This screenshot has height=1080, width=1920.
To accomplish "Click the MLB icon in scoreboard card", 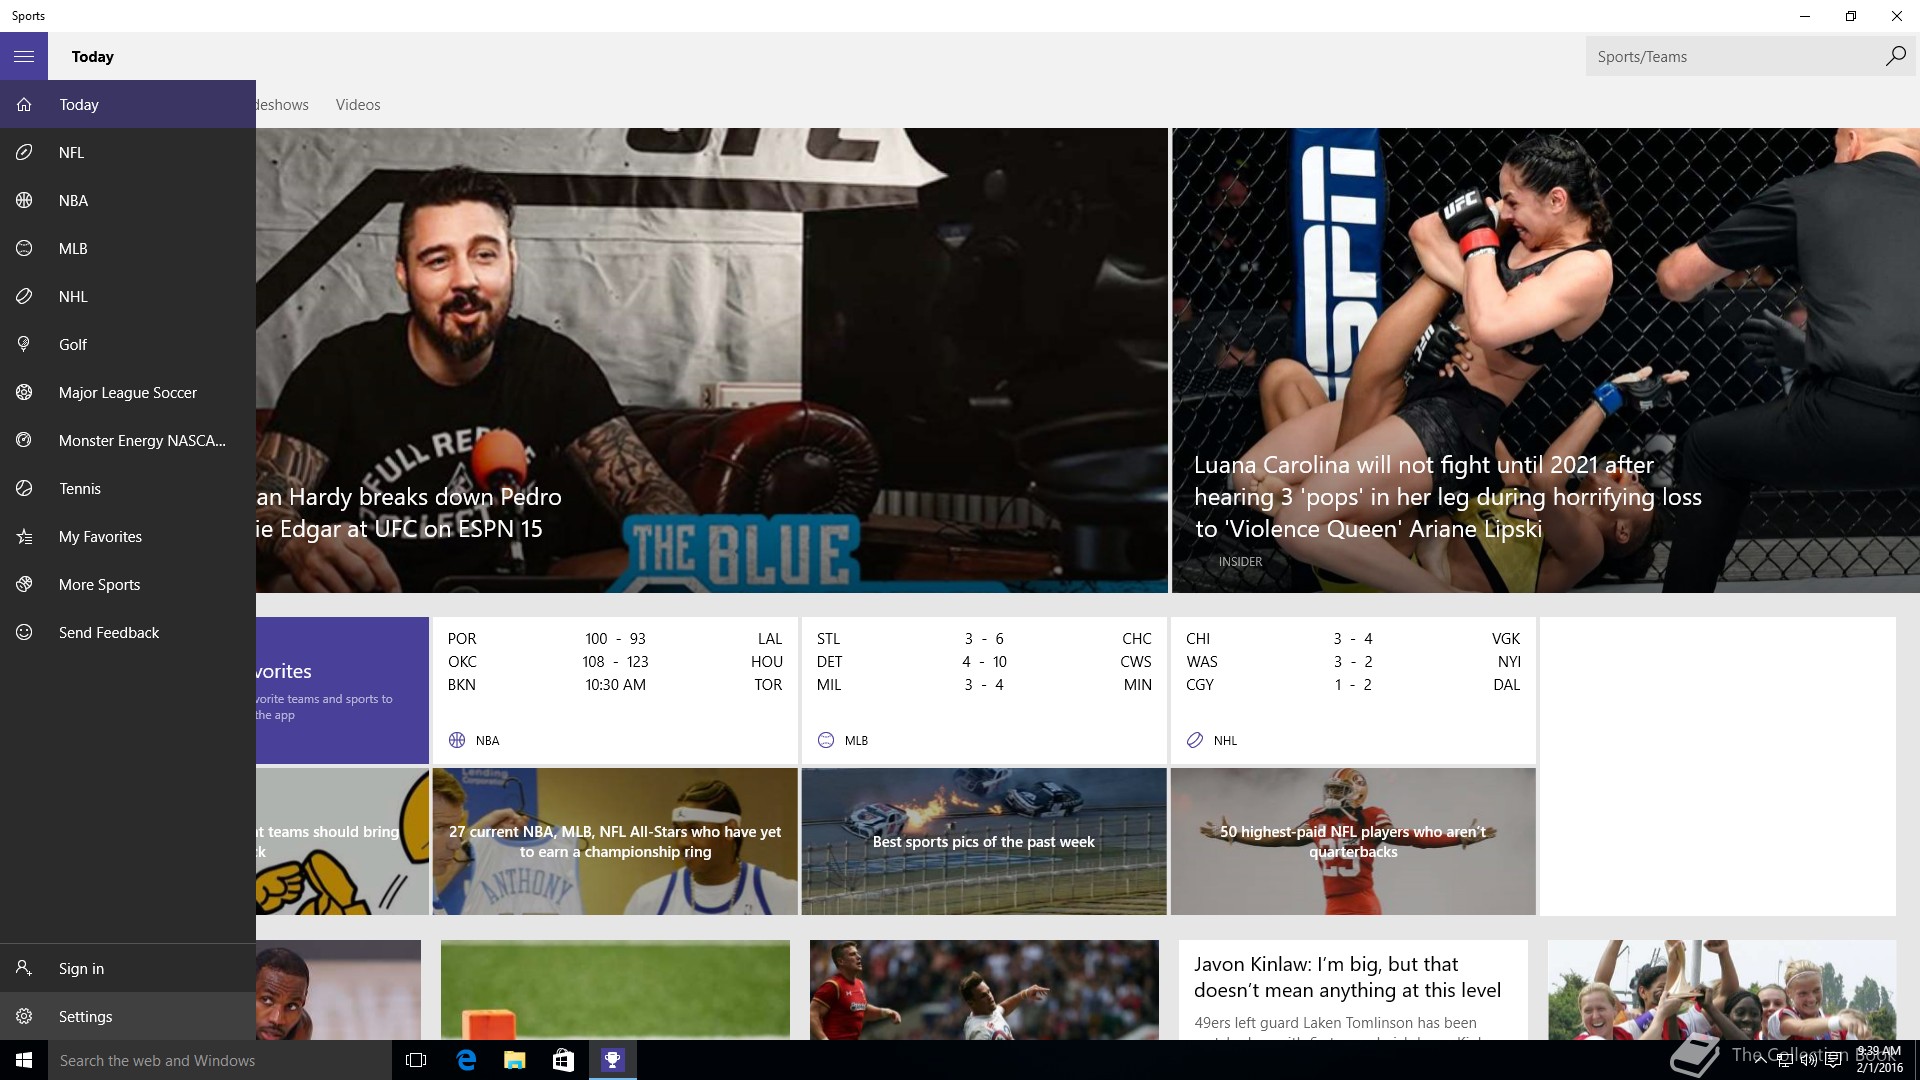I will 826,740.
